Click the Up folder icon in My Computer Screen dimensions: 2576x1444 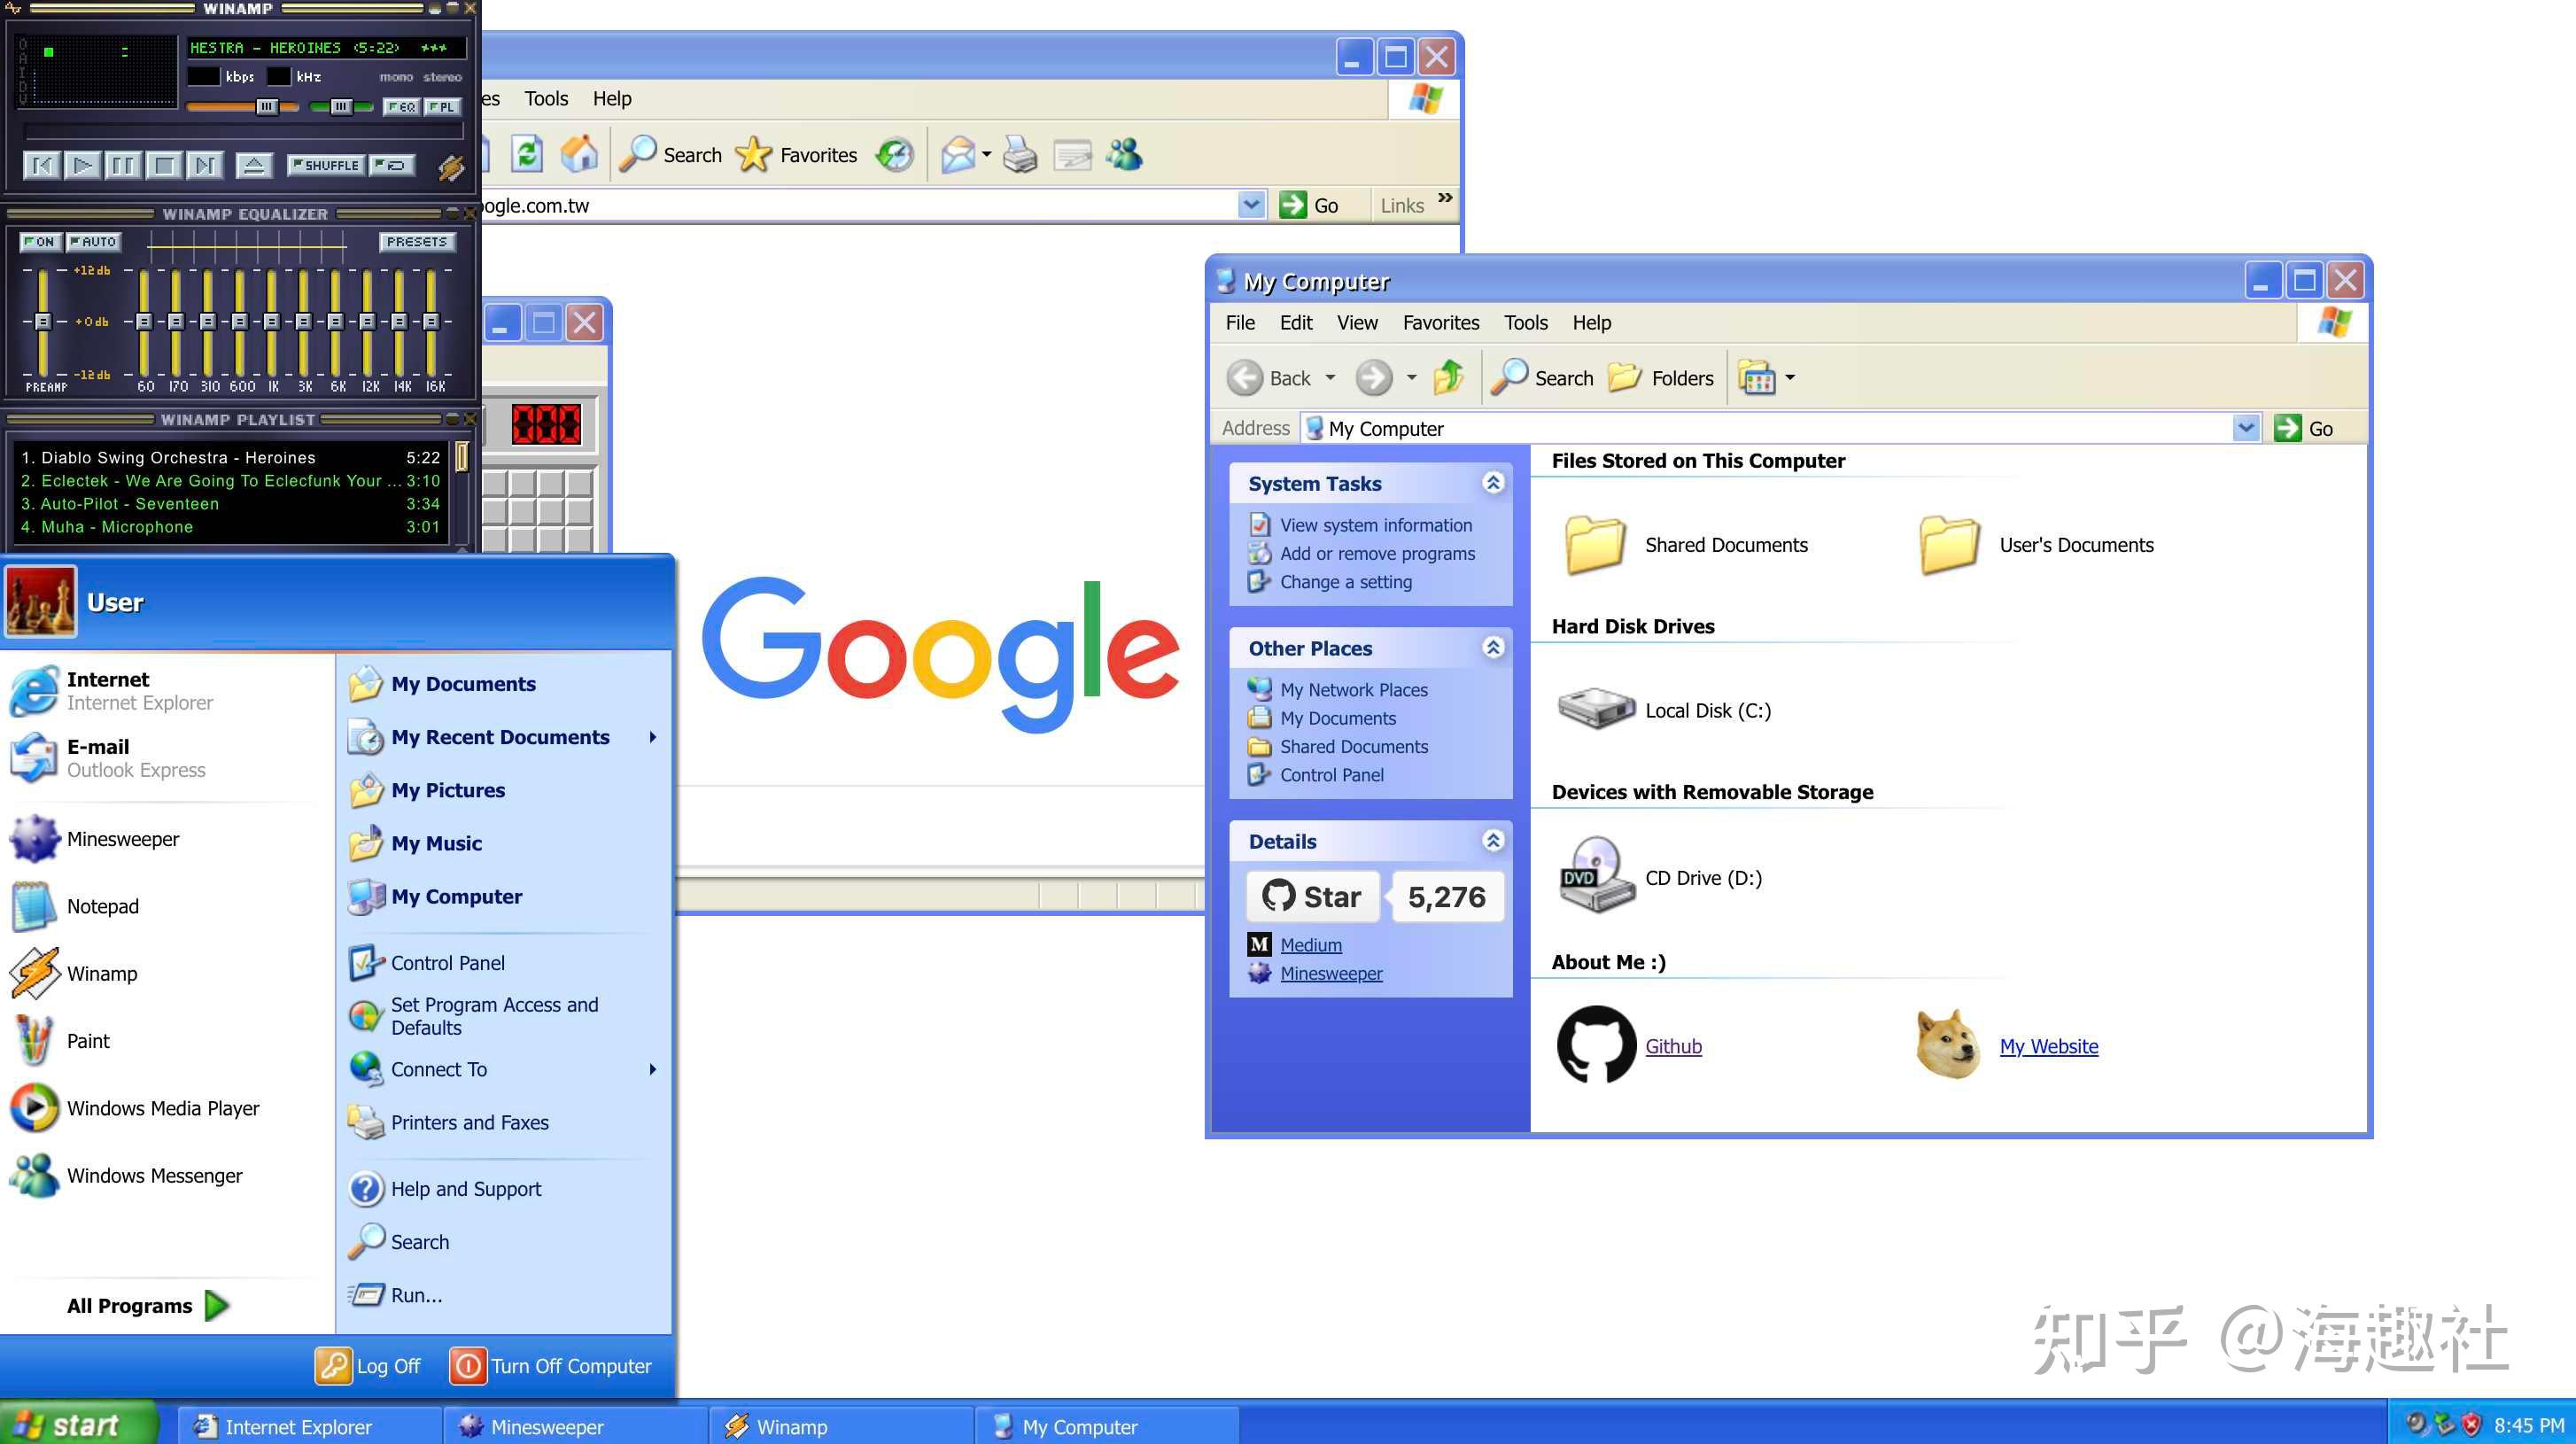tap(1448, 378)
